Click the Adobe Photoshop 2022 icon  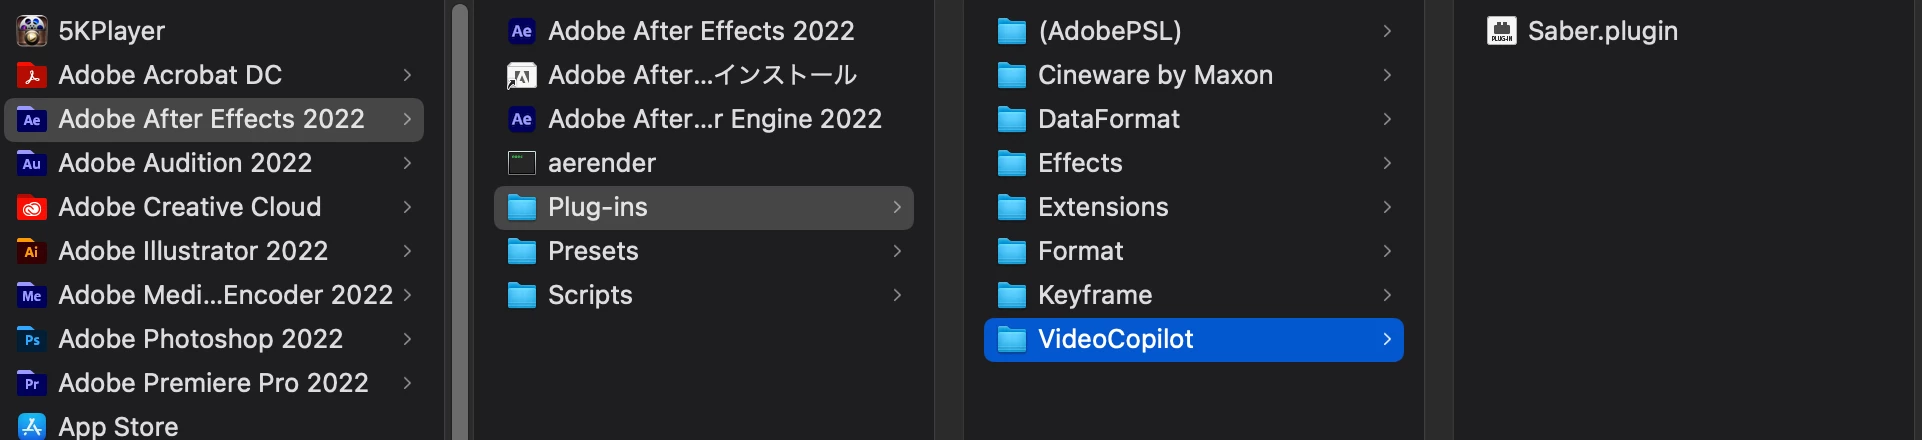[x=32, y=339]
